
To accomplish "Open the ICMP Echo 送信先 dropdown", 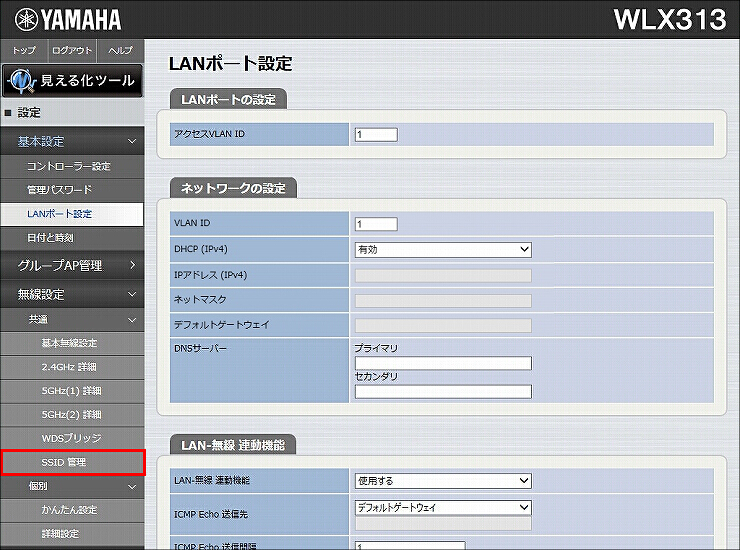I will (x=443, y=508).
